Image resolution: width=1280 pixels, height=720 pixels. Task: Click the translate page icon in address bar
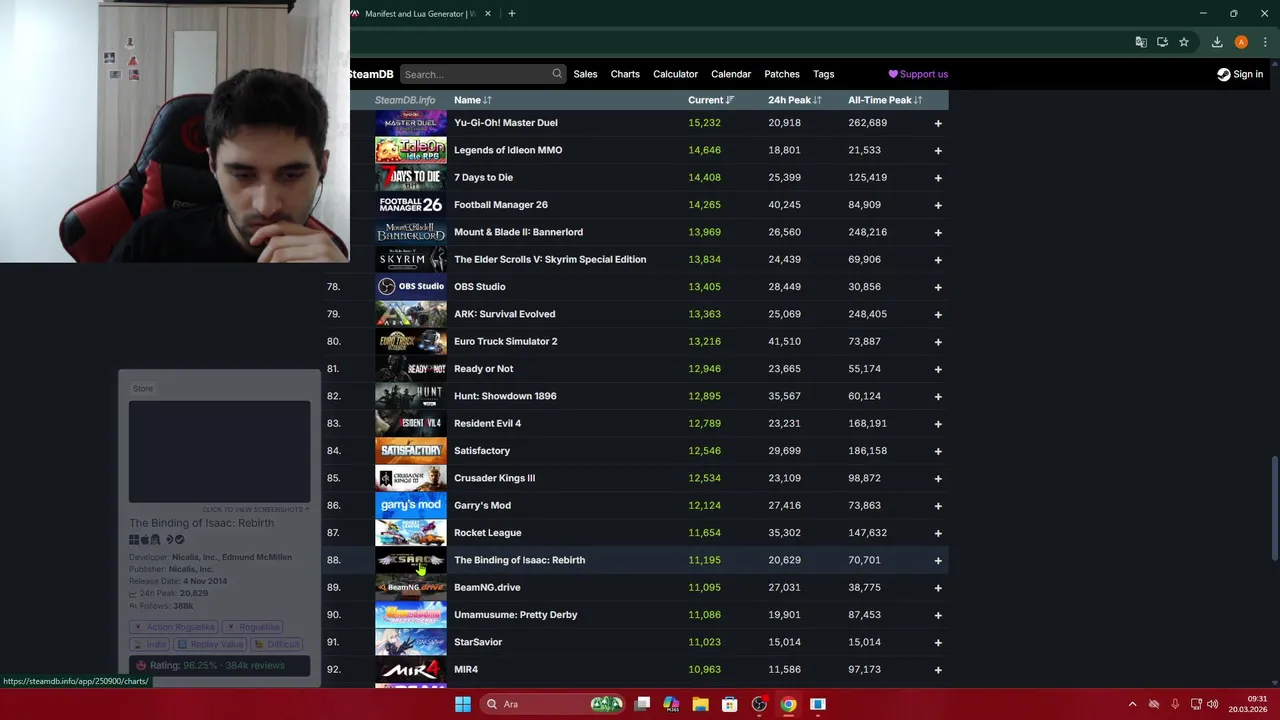[1141, 42]
